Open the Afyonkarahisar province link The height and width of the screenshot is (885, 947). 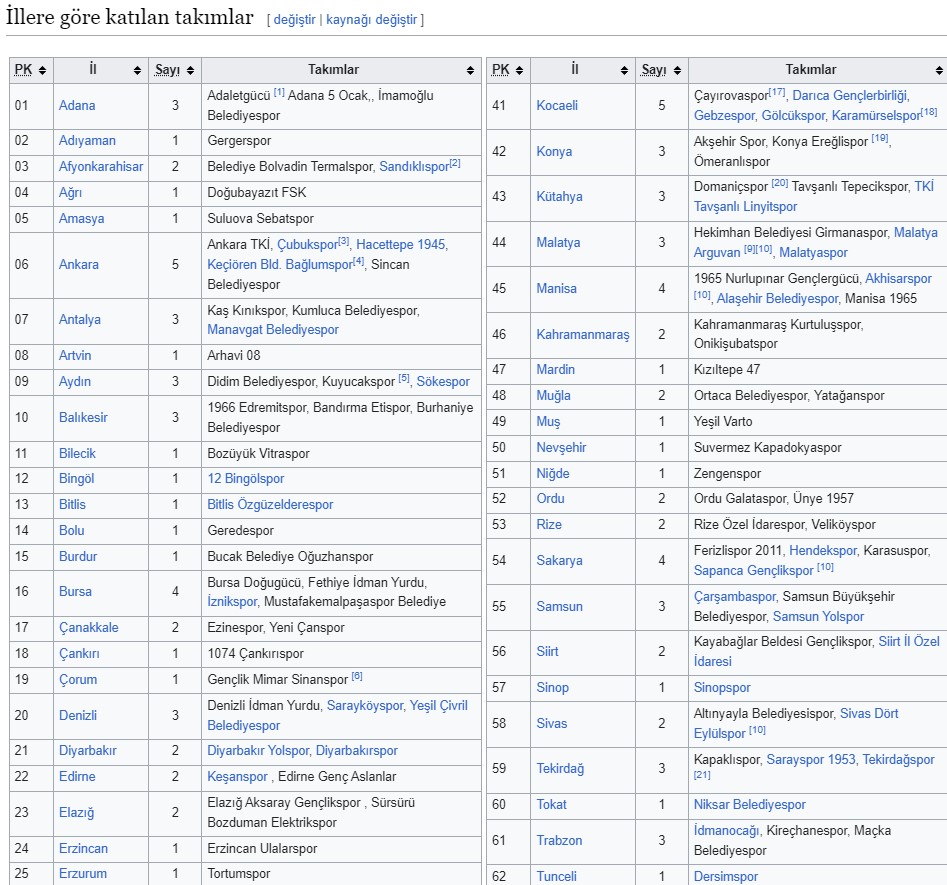click(101, 167)
